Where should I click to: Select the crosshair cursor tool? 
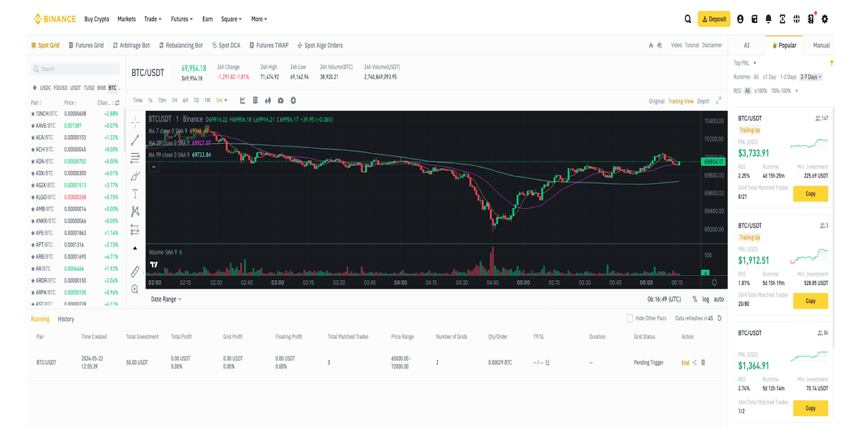click(135, 123)
